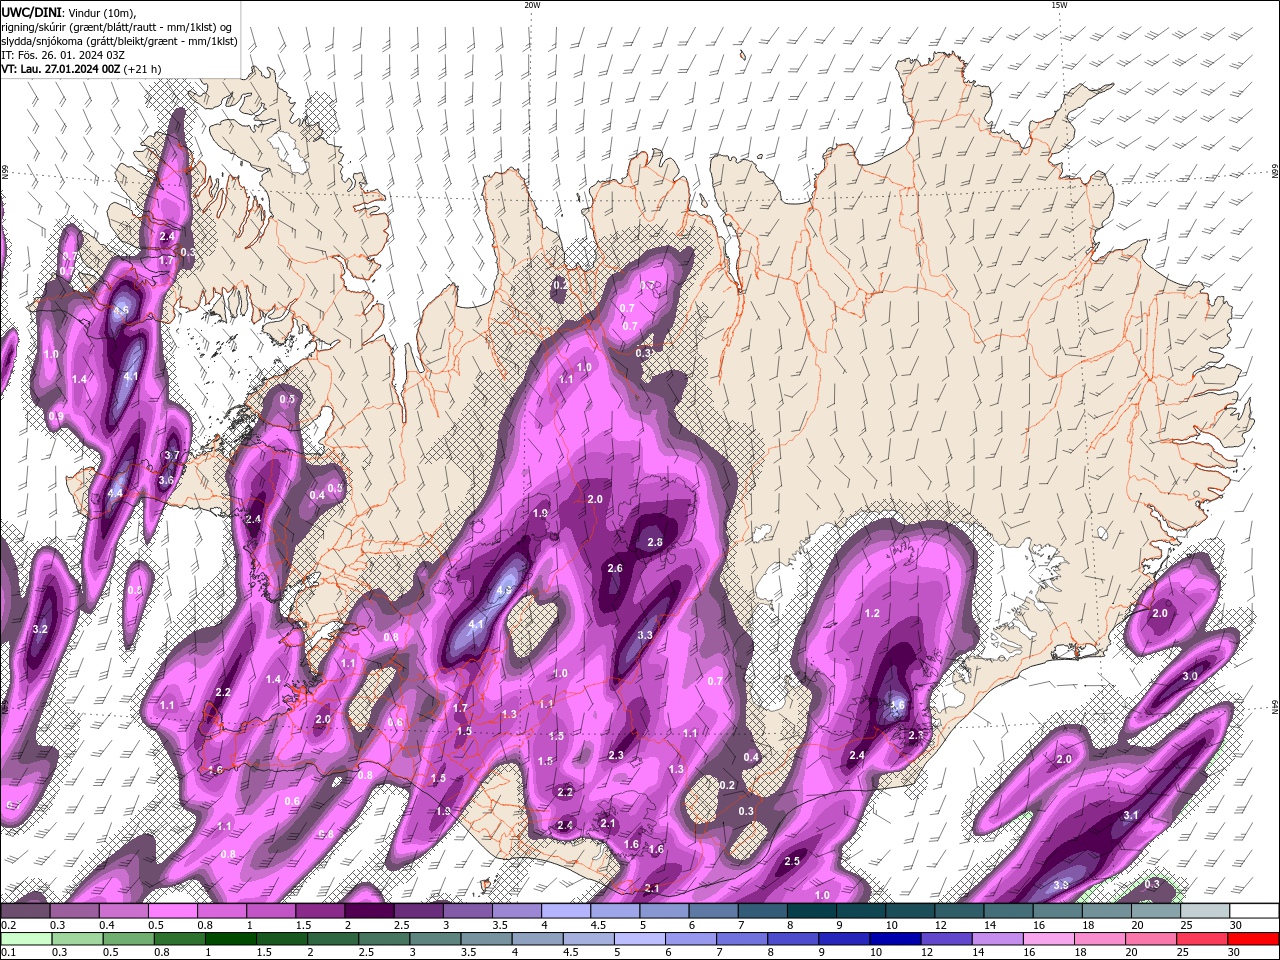Pick the white swatch at 30, upper scale
This screenshot has height=960, width=1280.
(1254, 911)
